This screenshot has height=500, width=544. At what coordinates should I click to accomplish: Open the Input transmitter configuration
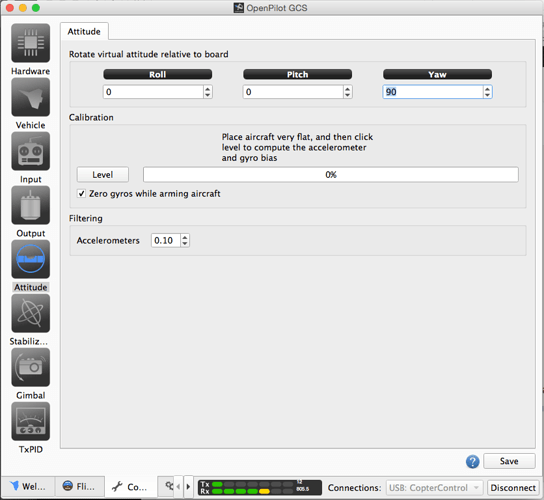(31, 151)
